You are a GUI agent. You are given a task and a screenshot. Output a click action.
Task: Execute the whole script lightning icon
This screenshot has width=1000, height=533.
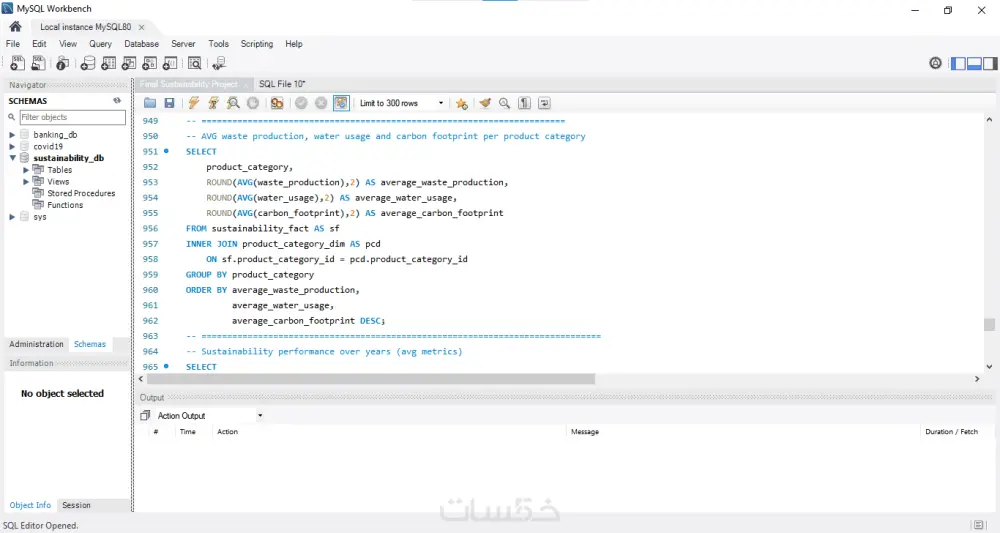click(193, 103)
